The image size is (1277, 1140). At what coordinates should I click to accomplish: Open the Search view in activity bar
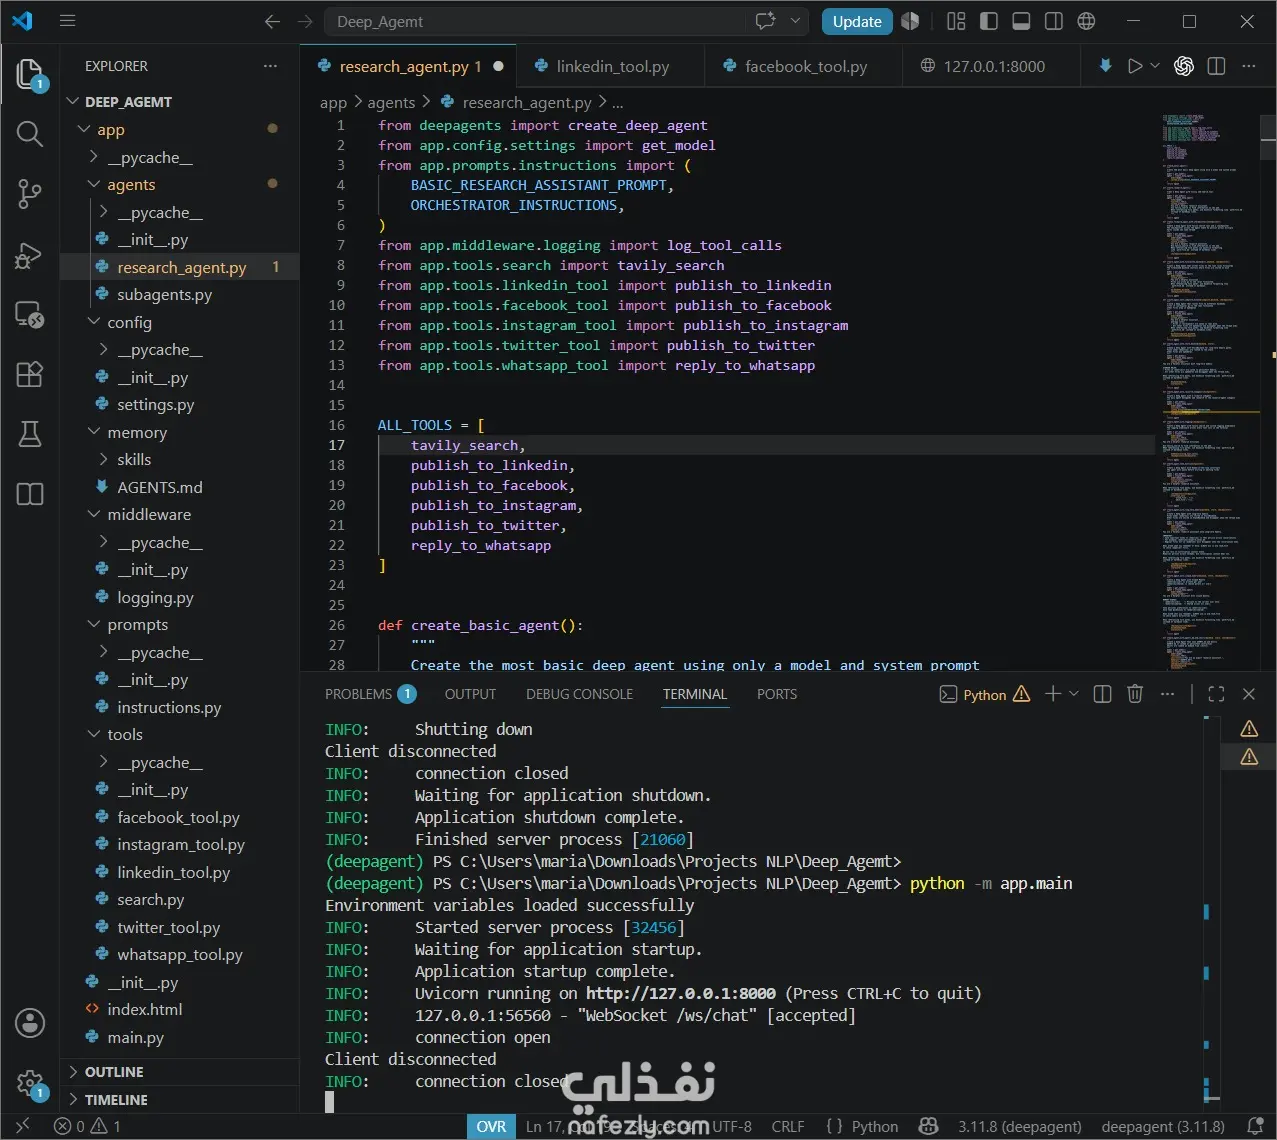(x=30, y=134)
